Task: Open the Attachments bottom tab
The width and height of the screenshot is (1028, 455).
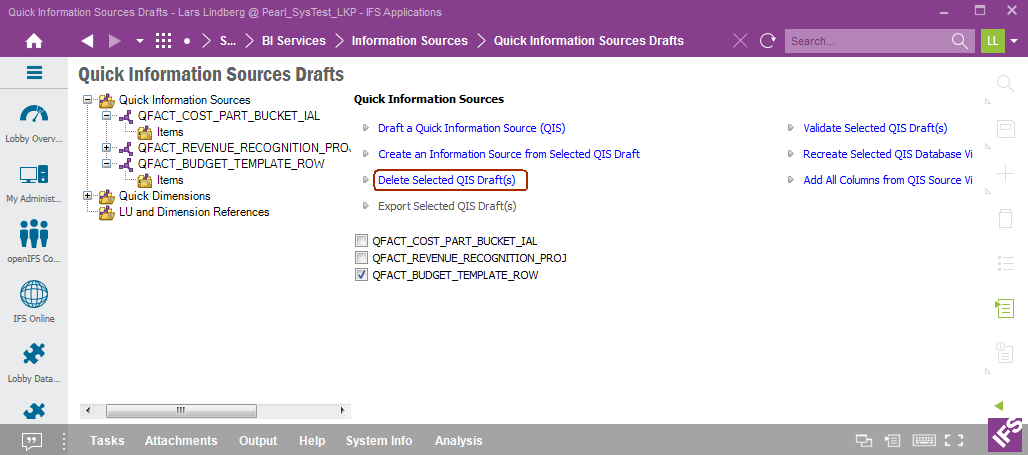Action: 180,441
